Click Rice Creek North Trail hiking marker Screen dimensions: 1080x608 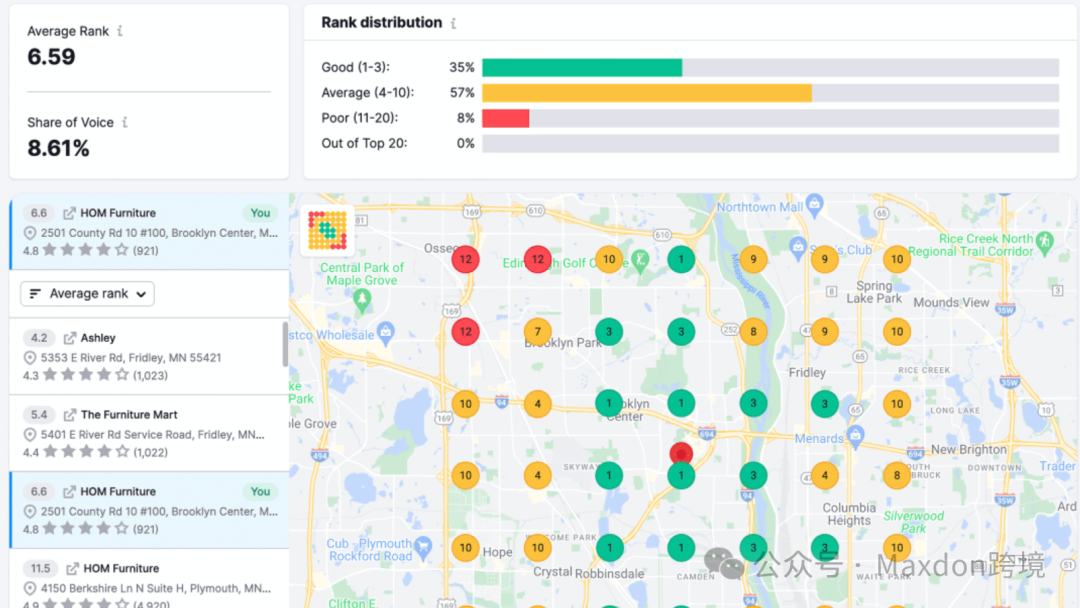point(1045,242)
